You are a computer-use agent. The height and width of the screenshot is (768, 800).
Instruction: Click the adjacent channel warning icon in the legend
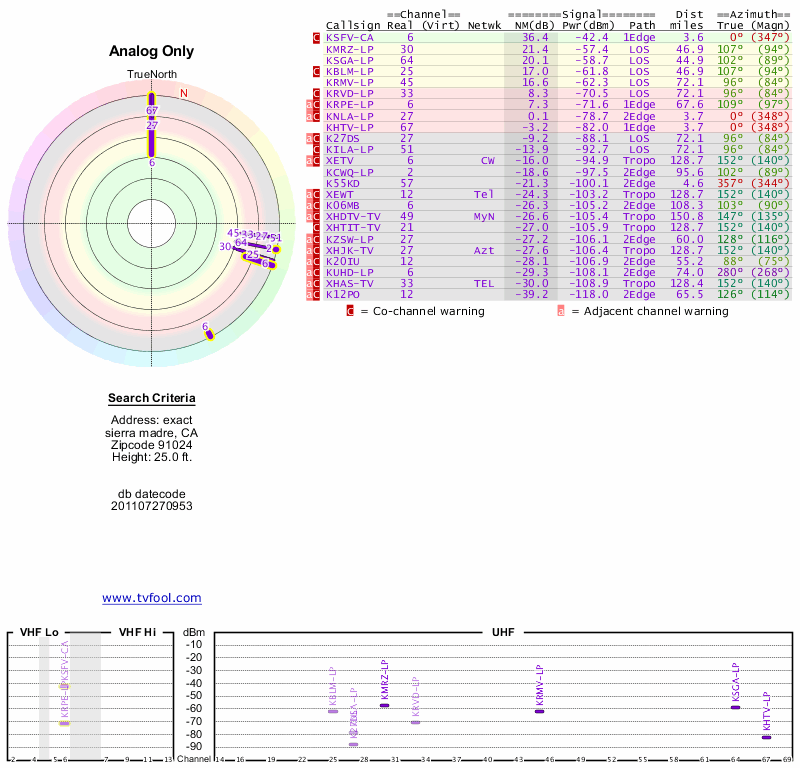560,311
